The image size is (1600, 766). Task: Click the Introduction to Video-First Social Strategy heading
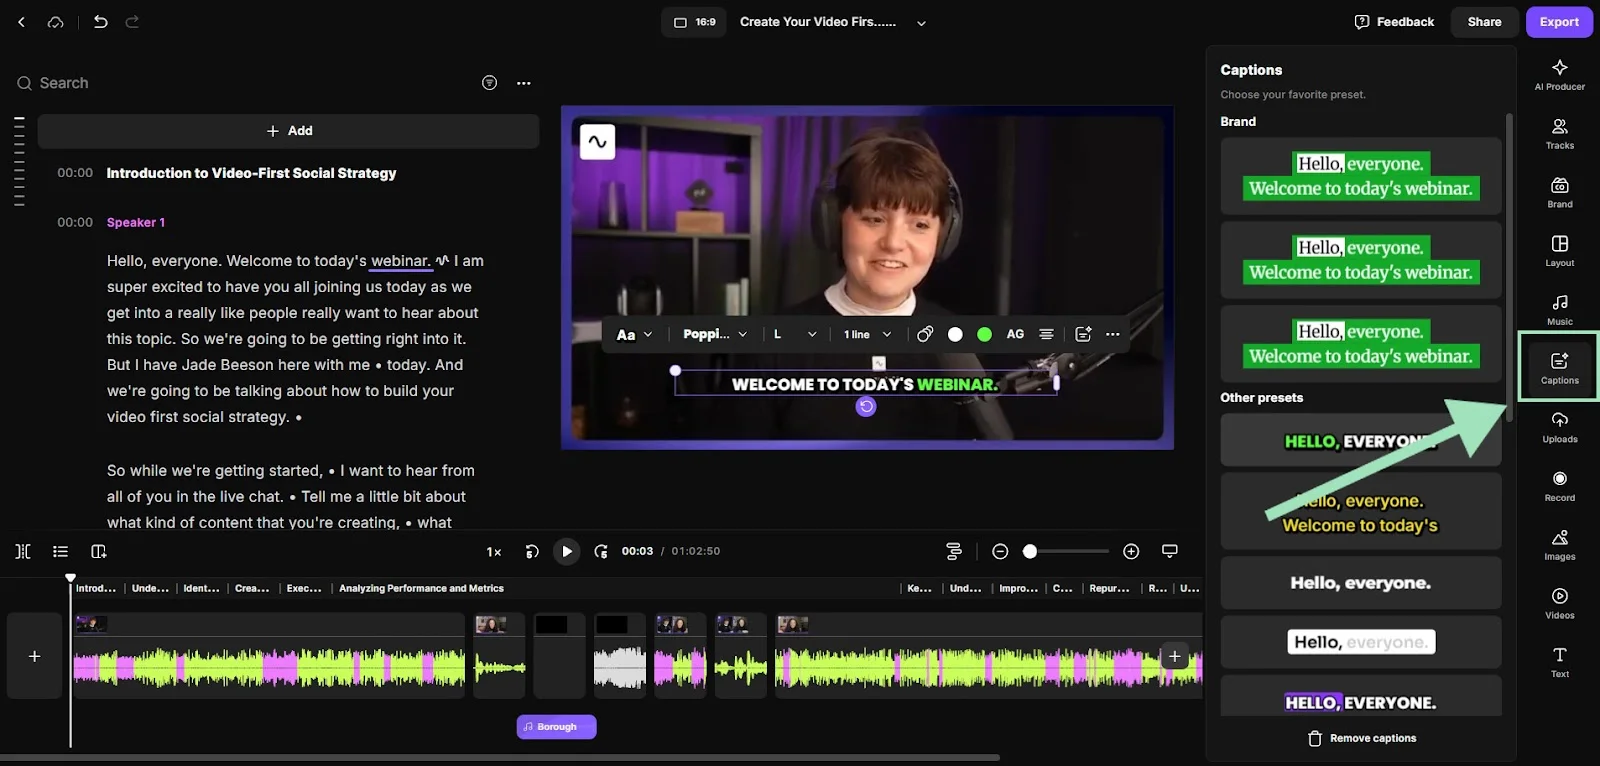[x=251, y=173]
